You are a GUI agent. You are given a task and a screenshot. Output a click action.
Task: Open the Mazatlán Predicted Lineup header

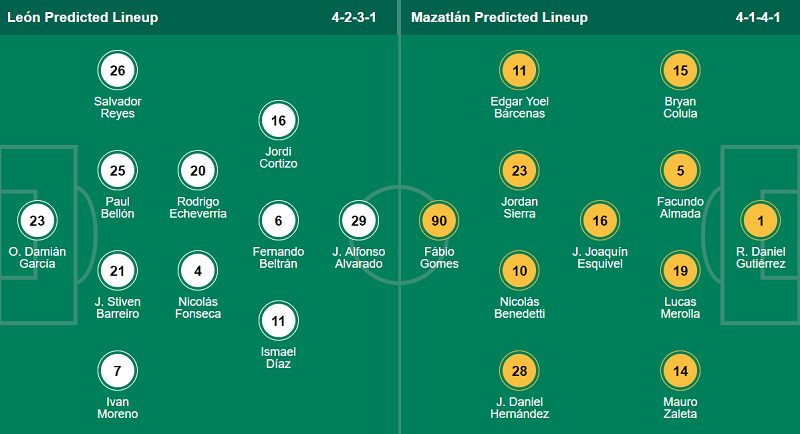click(x=498, y=18)
